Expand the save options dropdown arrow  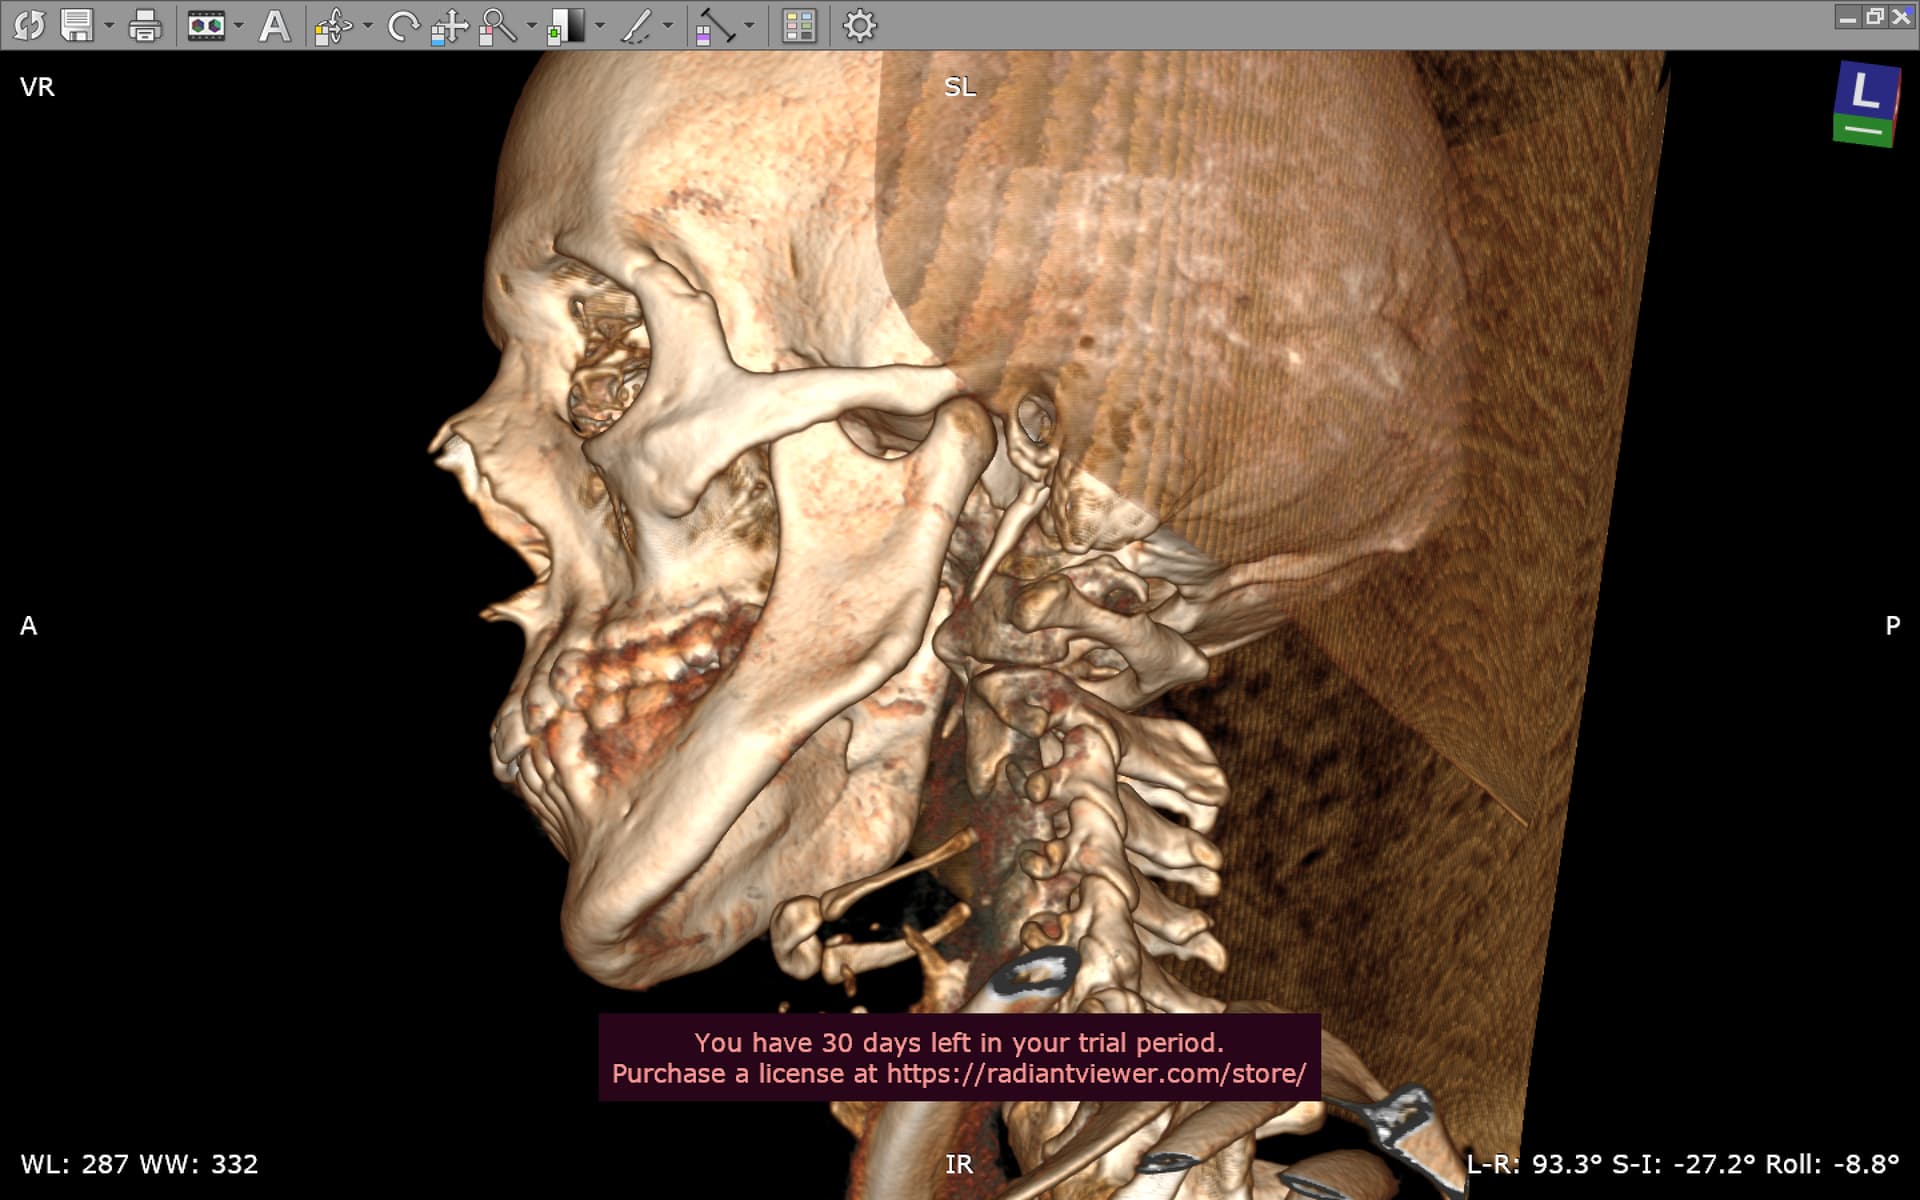pyautogui.click(x=109, y=25)
